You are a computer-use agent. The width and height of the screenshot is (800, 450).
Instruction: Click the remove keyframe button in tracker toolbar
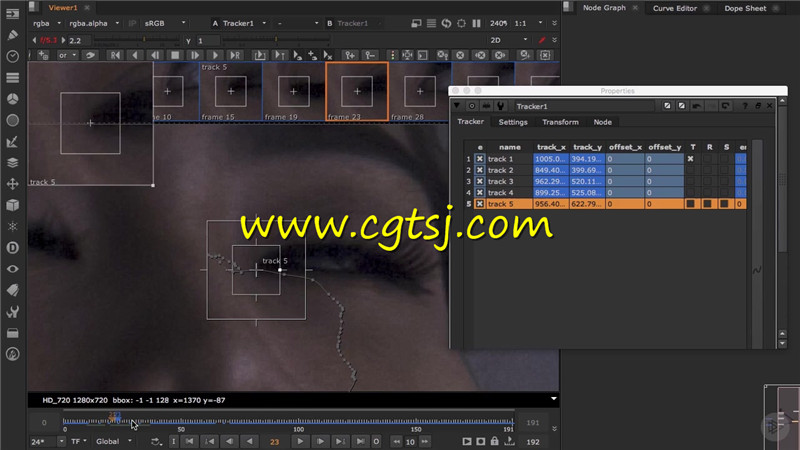(x=370, y=55)
